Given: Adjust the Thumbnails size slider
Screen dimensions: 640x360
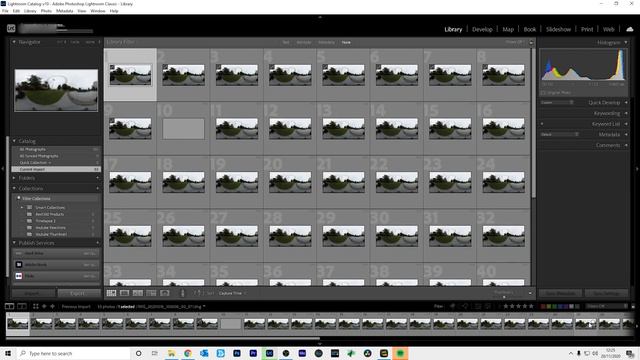Looking at the screenshot, I should click(505, 296).
